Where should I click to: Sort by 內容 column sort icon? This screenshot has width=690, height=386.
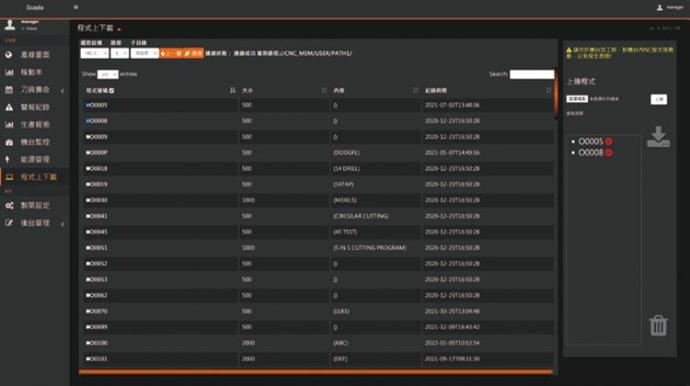point(415,90)
